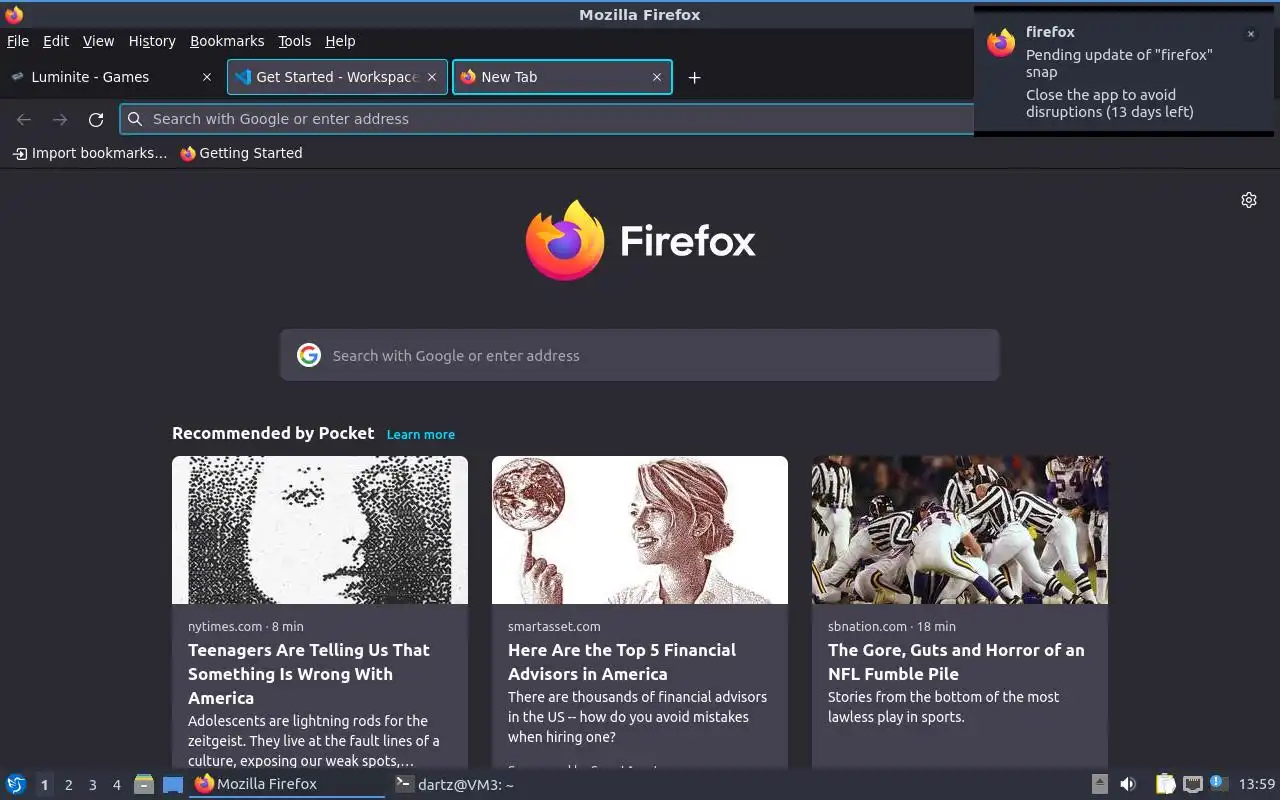The height and width of the screenshot is (800, 1280).
Task: Reload the current page
Action: tap(96, 119)
